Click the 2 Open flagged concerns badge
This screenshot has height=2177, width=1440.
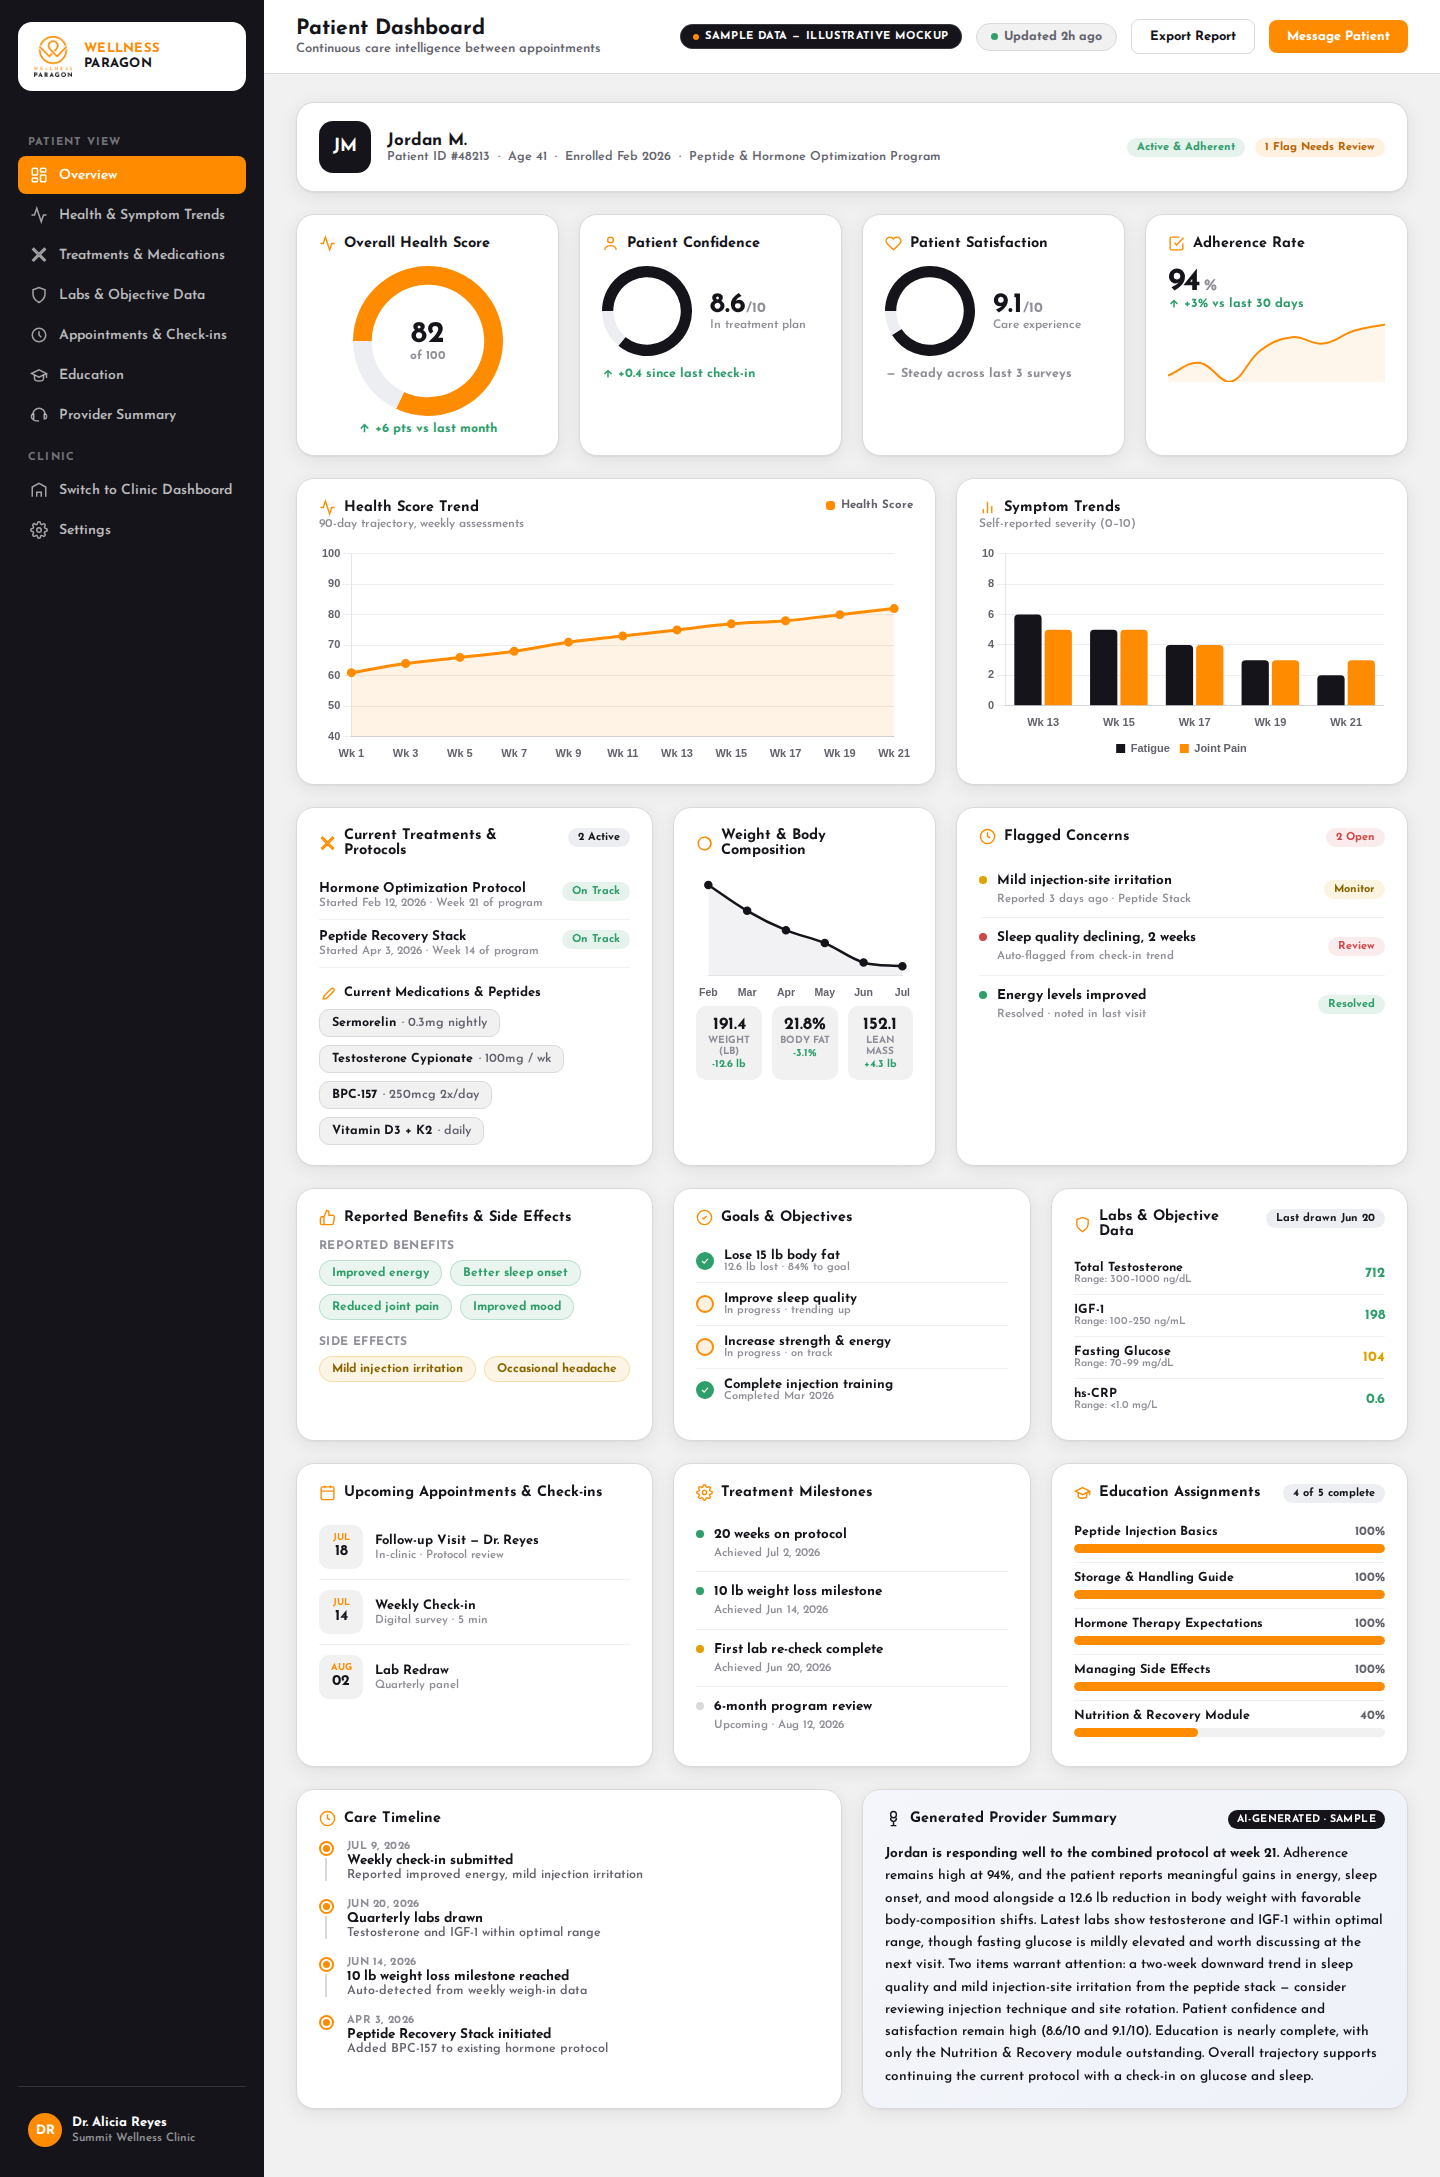pos(1354,837)
